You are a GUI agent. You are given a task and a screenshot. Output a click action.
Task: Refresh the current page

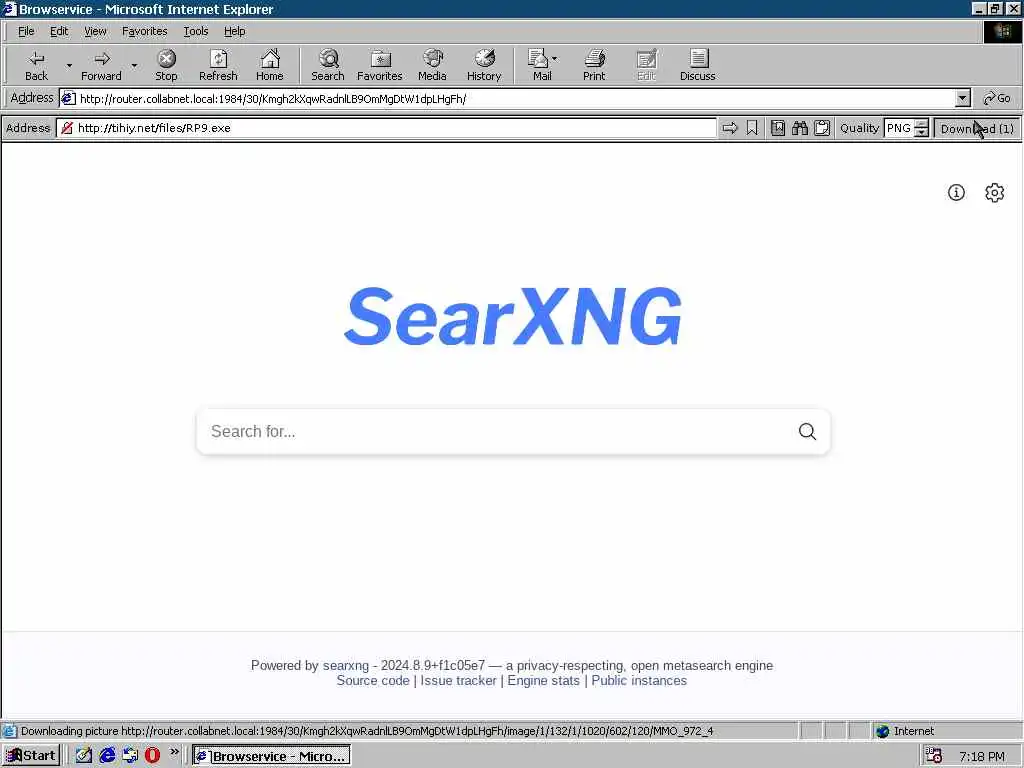point(218,65)
